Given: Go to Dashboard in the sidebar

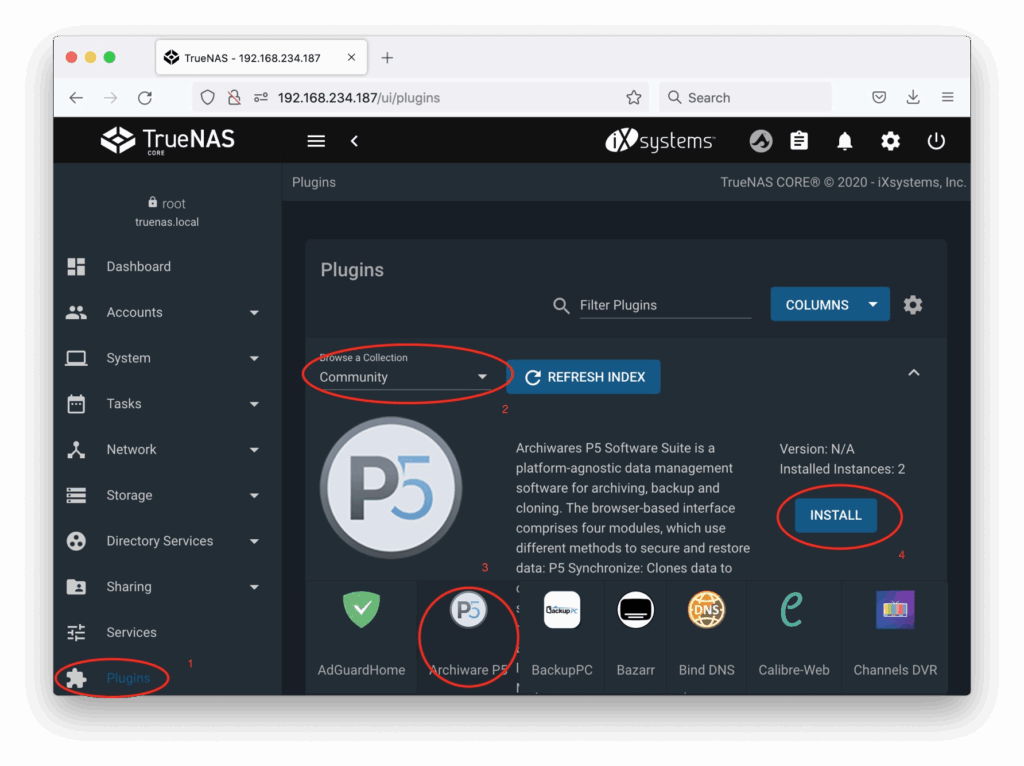Looking at the screenshot, I should click(x=138, y=267).
